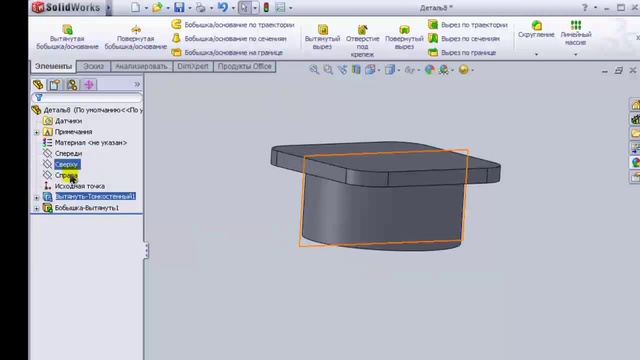Open dropdown arrow next to Open icon
Viewport: 640px width, 360px height.
(168, 8)
